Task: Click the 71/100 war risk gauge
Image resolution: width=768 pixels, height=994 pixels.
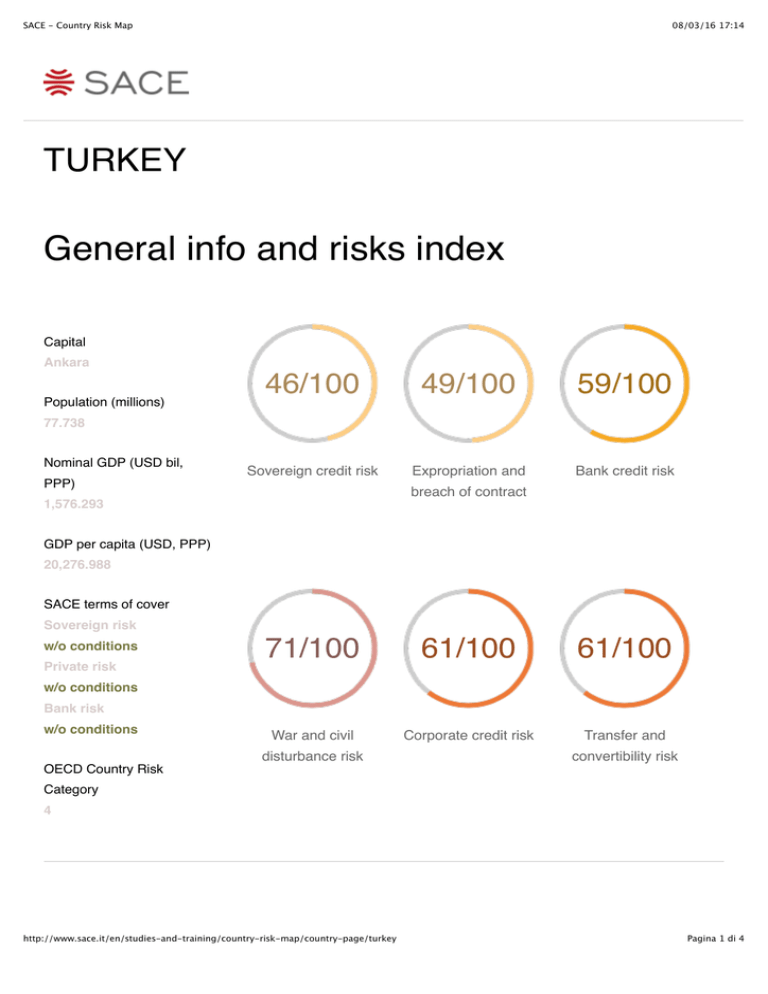Action: pos(314,648)
